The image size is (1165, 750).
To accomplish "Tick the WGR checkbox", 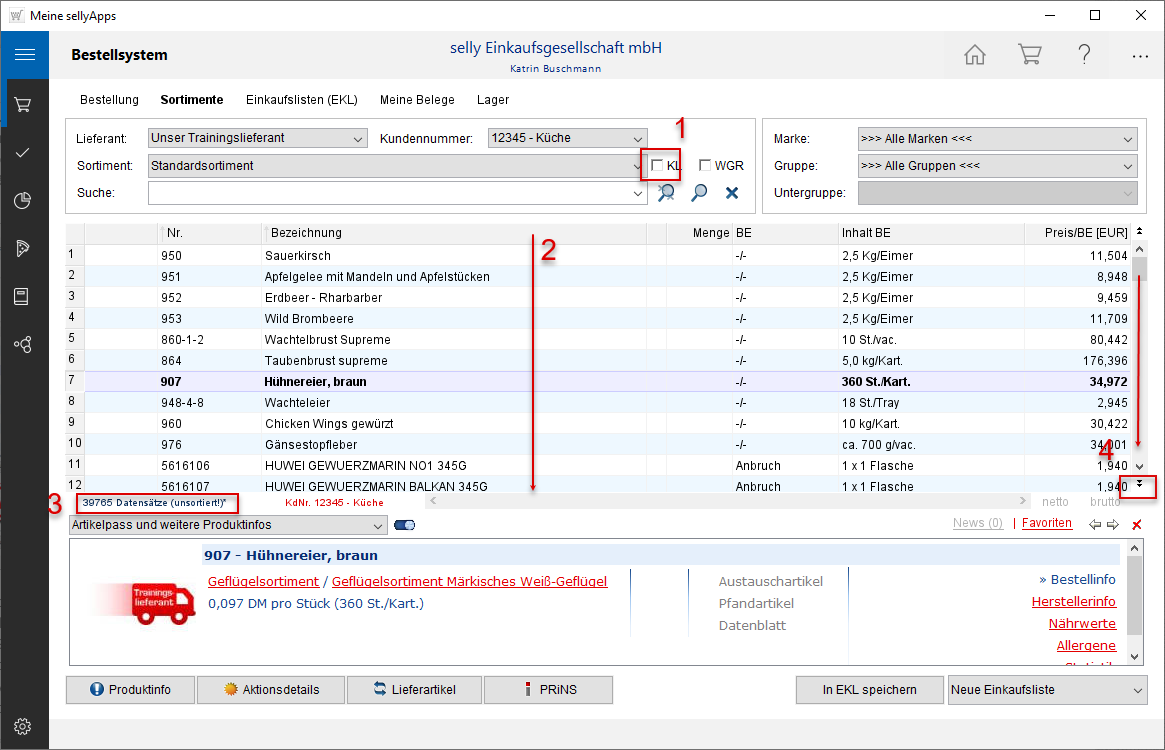I will click(x=705, y=166).
